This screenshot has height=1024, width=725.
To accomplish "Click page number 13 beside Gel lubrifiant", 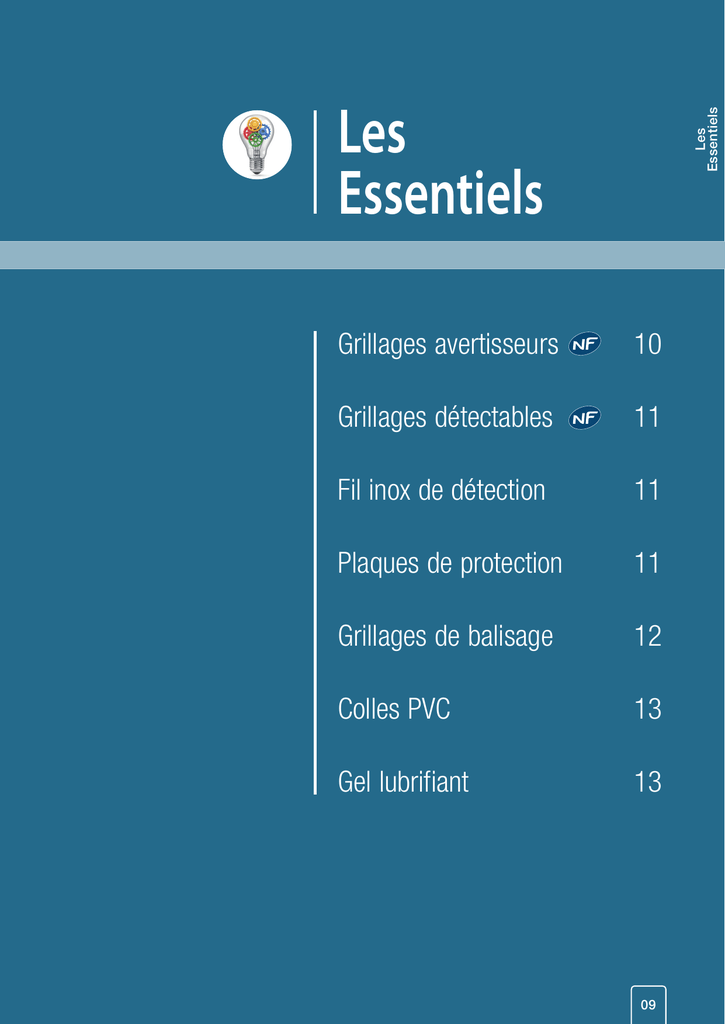I will [x=647, y=782].
